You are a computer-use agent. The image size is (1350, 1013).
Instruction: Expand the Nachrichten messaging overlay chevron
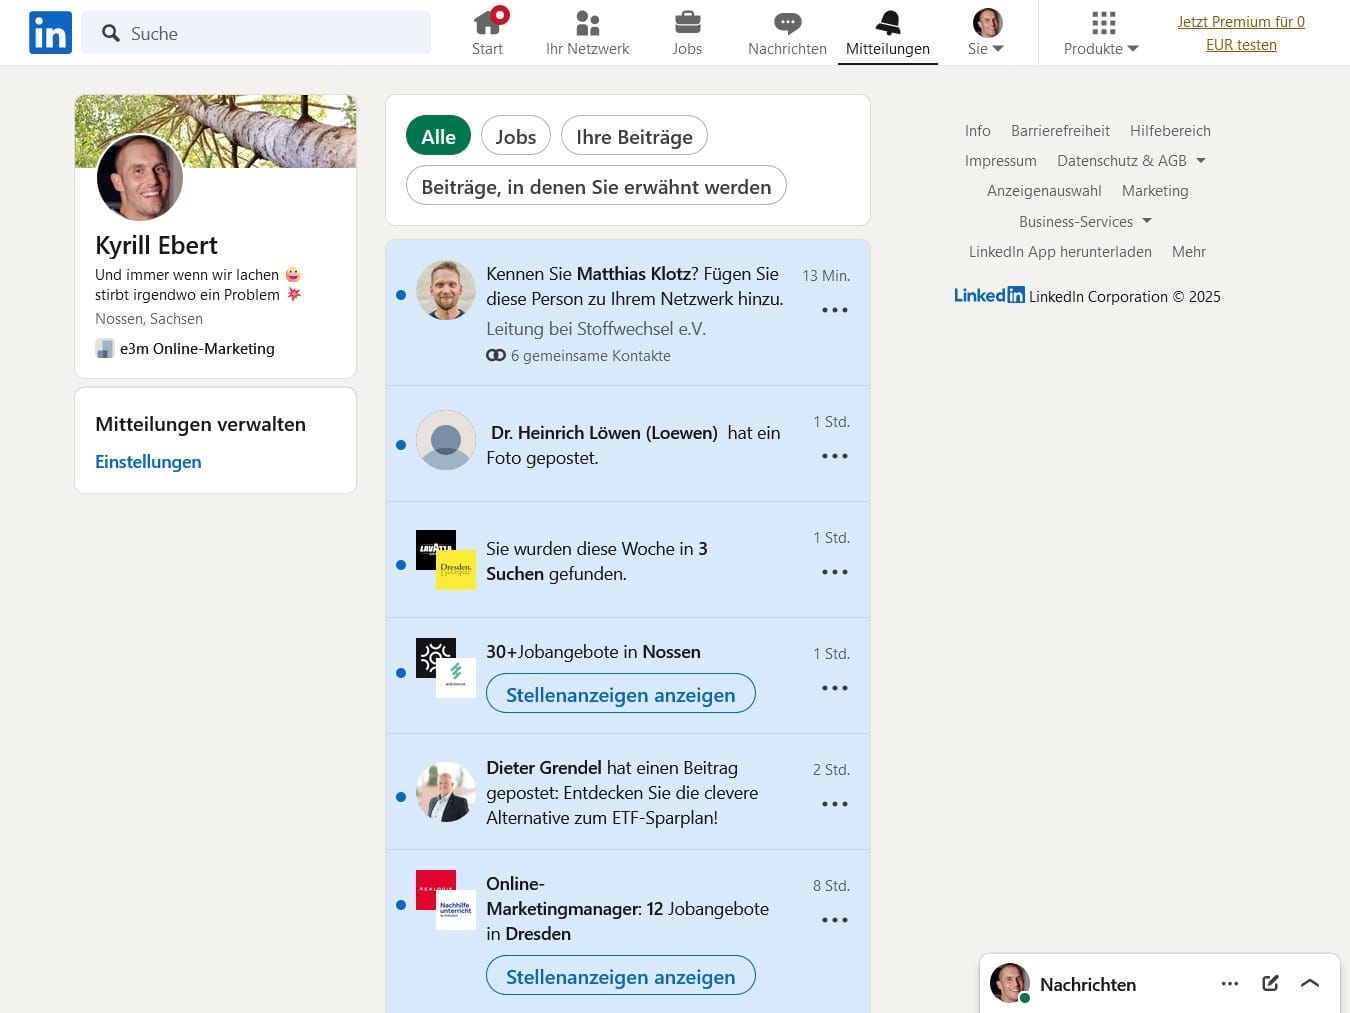pos(1310,984)
